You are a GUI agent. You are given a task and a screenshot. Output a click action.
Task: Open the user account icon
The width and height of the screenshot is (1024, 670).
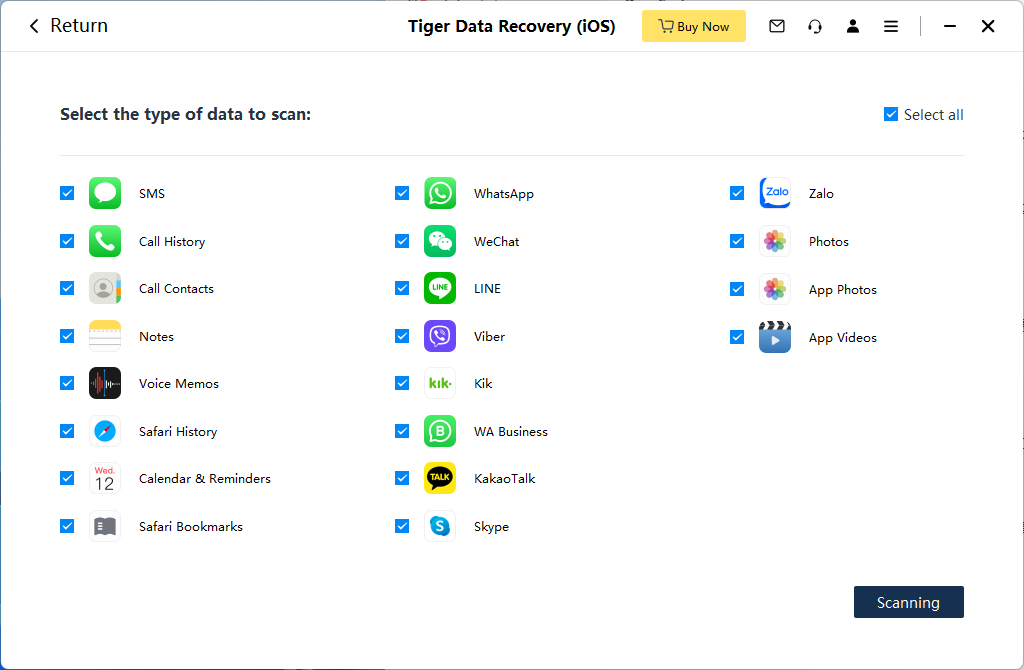click(853, 26)
